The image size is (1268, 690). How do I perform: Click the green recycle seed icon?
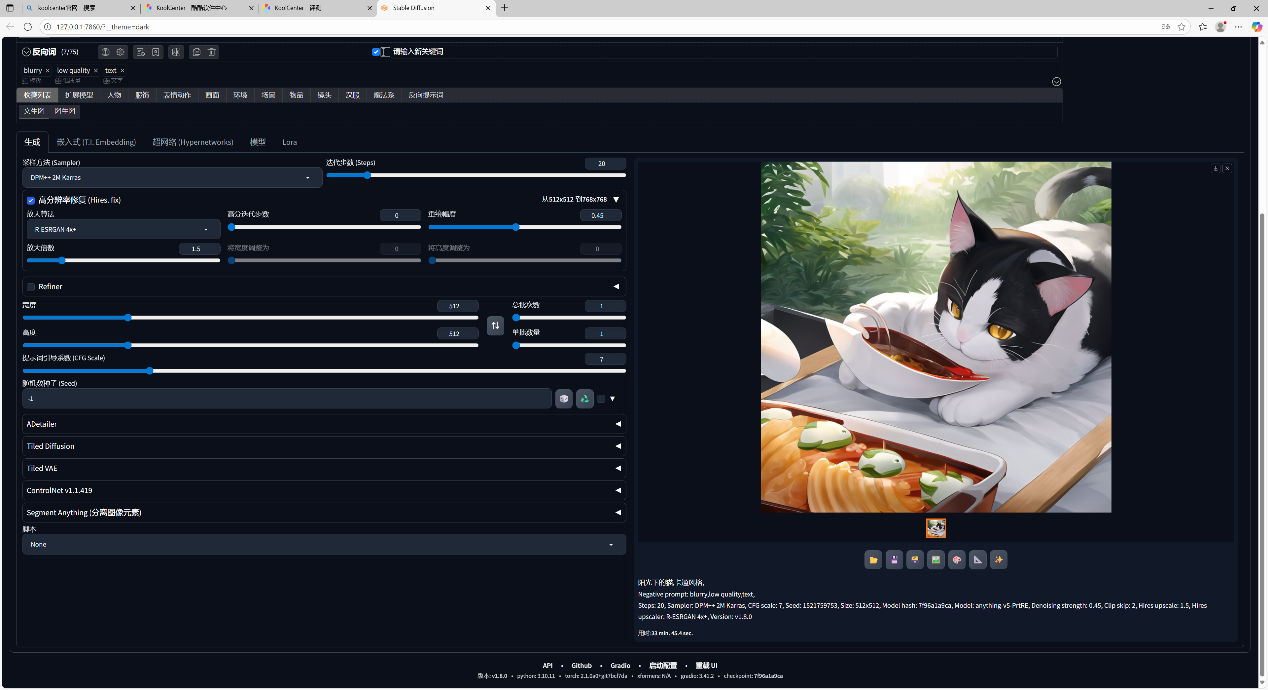tap(585, 399)
